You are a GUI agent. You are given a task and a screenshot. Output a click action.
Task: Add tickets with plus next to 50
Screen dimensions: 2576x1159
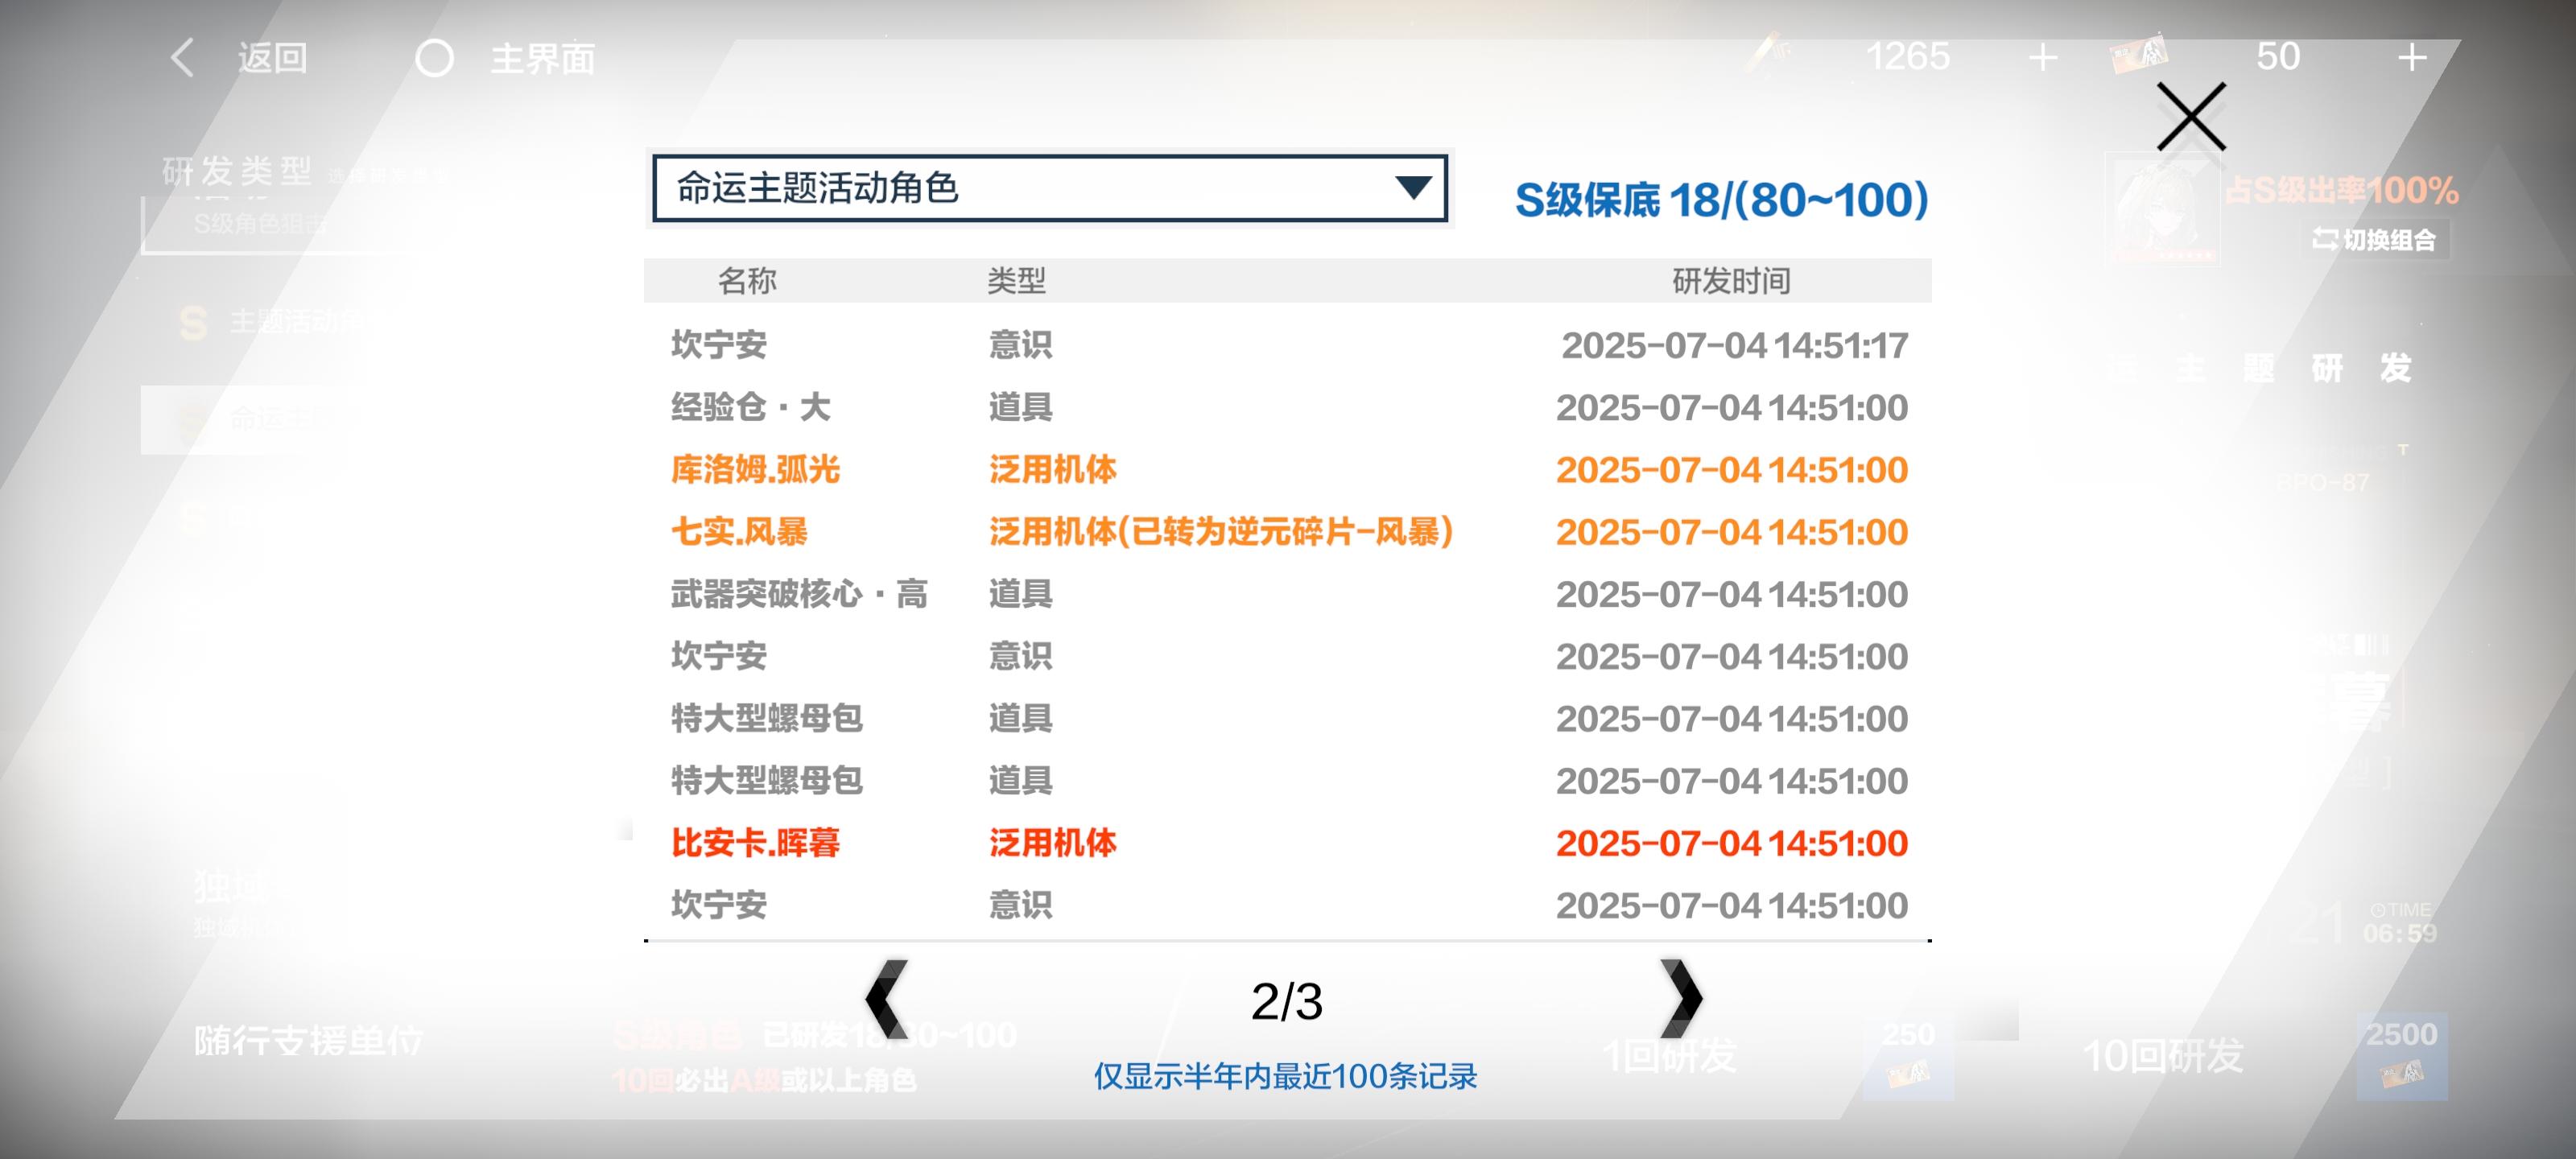coord(2412,57)
